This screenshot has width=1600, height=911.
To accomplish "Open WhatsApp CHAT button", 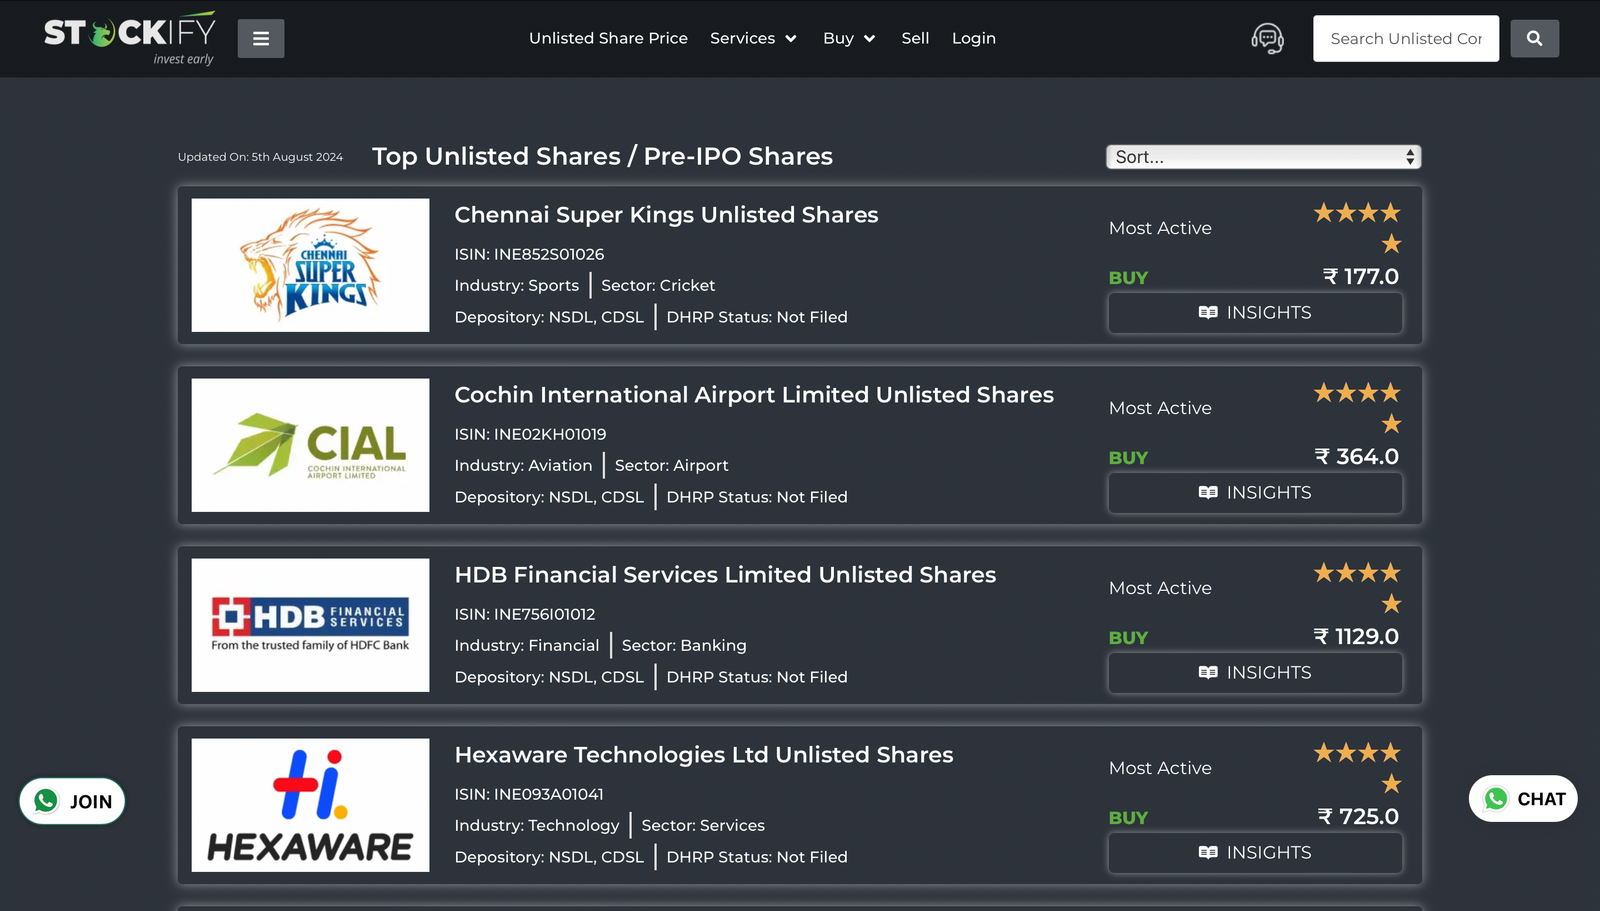I will point(1523,799).
